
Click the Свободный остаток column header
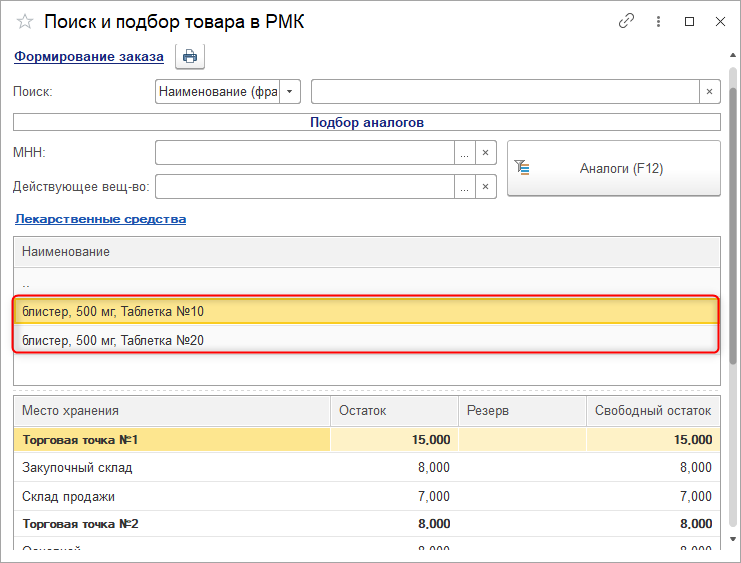(653, 411)
